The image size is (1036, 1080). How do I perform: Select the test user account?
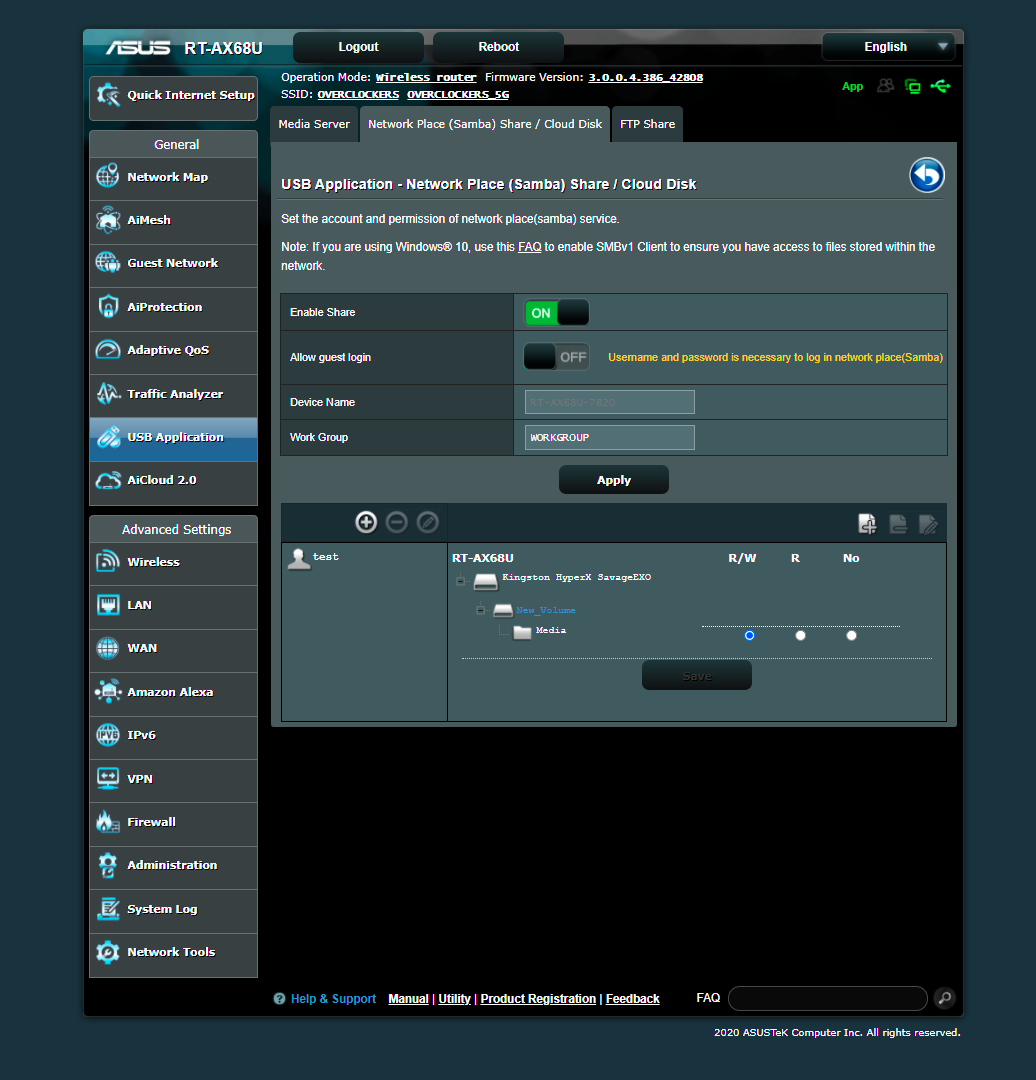pos(313,557)
